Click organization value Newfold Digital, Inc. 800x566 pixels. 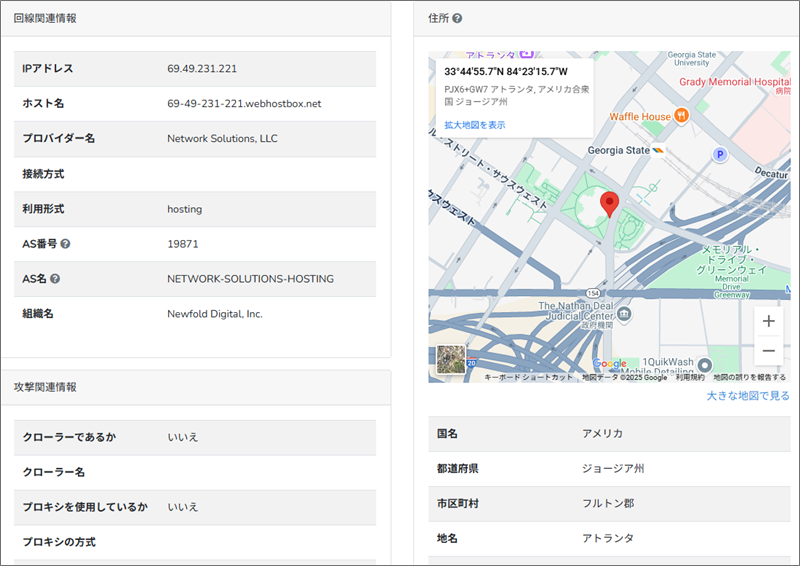click(215, 314)
